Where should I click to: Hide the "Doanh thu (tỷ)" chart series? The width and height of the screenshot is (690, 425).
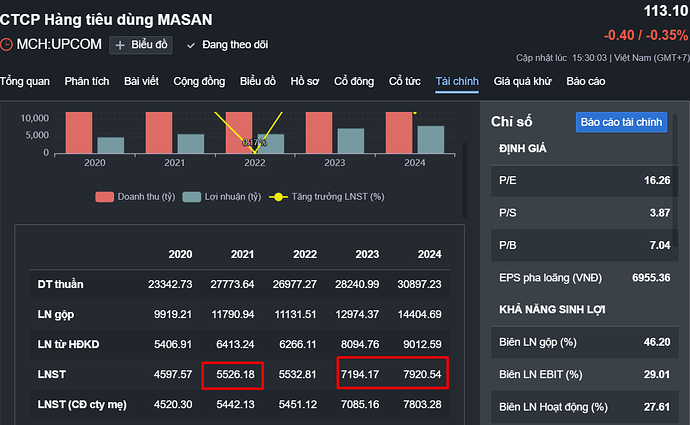[135, 196]
